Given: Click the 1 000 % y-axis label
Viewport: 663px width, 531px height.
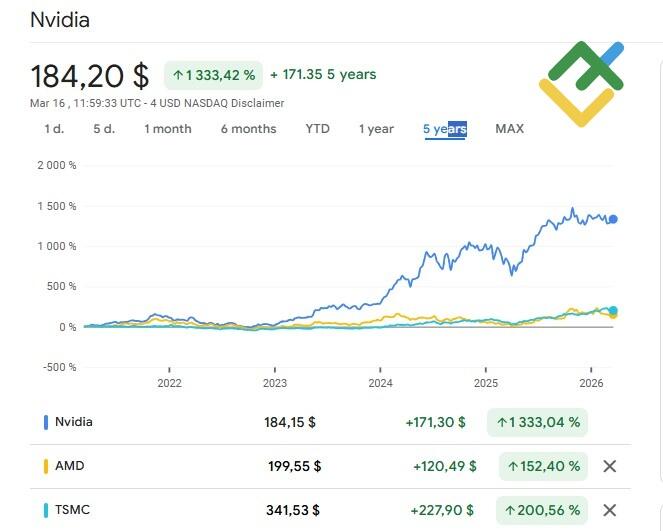Looking at the screenshot, I should point(57,246).
